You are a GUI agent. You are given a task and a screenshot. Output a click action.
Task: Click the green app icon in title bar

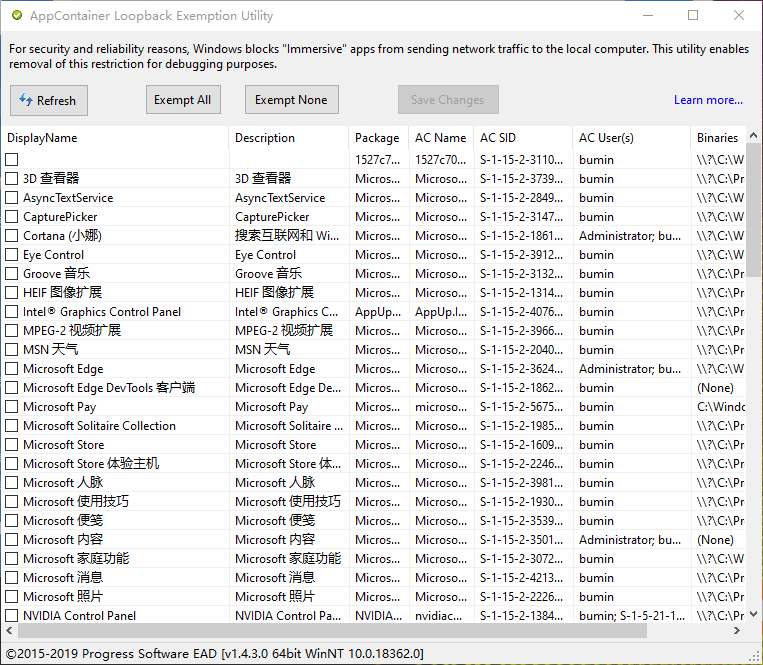17,16
